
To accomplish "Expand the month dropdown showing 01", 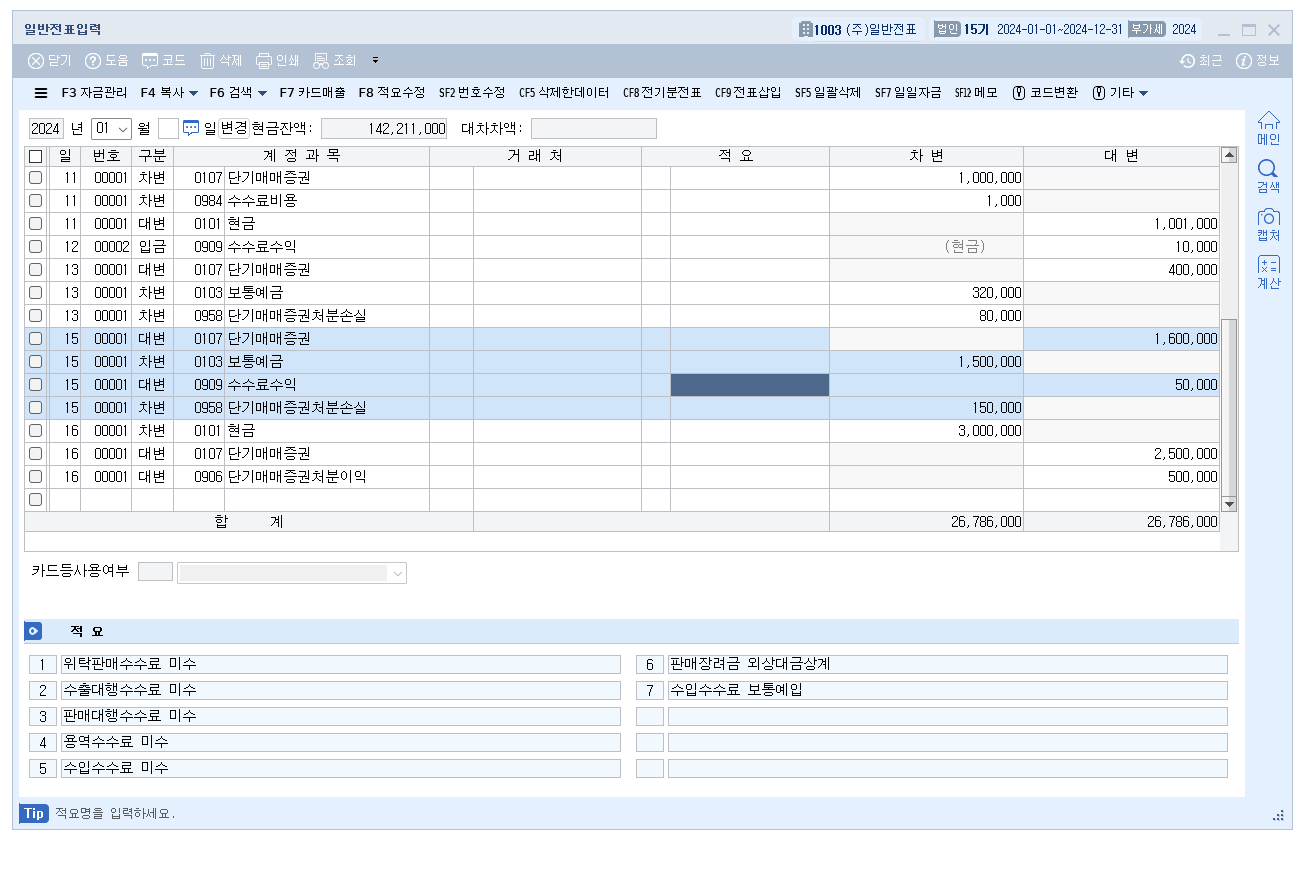I will 123,129.
